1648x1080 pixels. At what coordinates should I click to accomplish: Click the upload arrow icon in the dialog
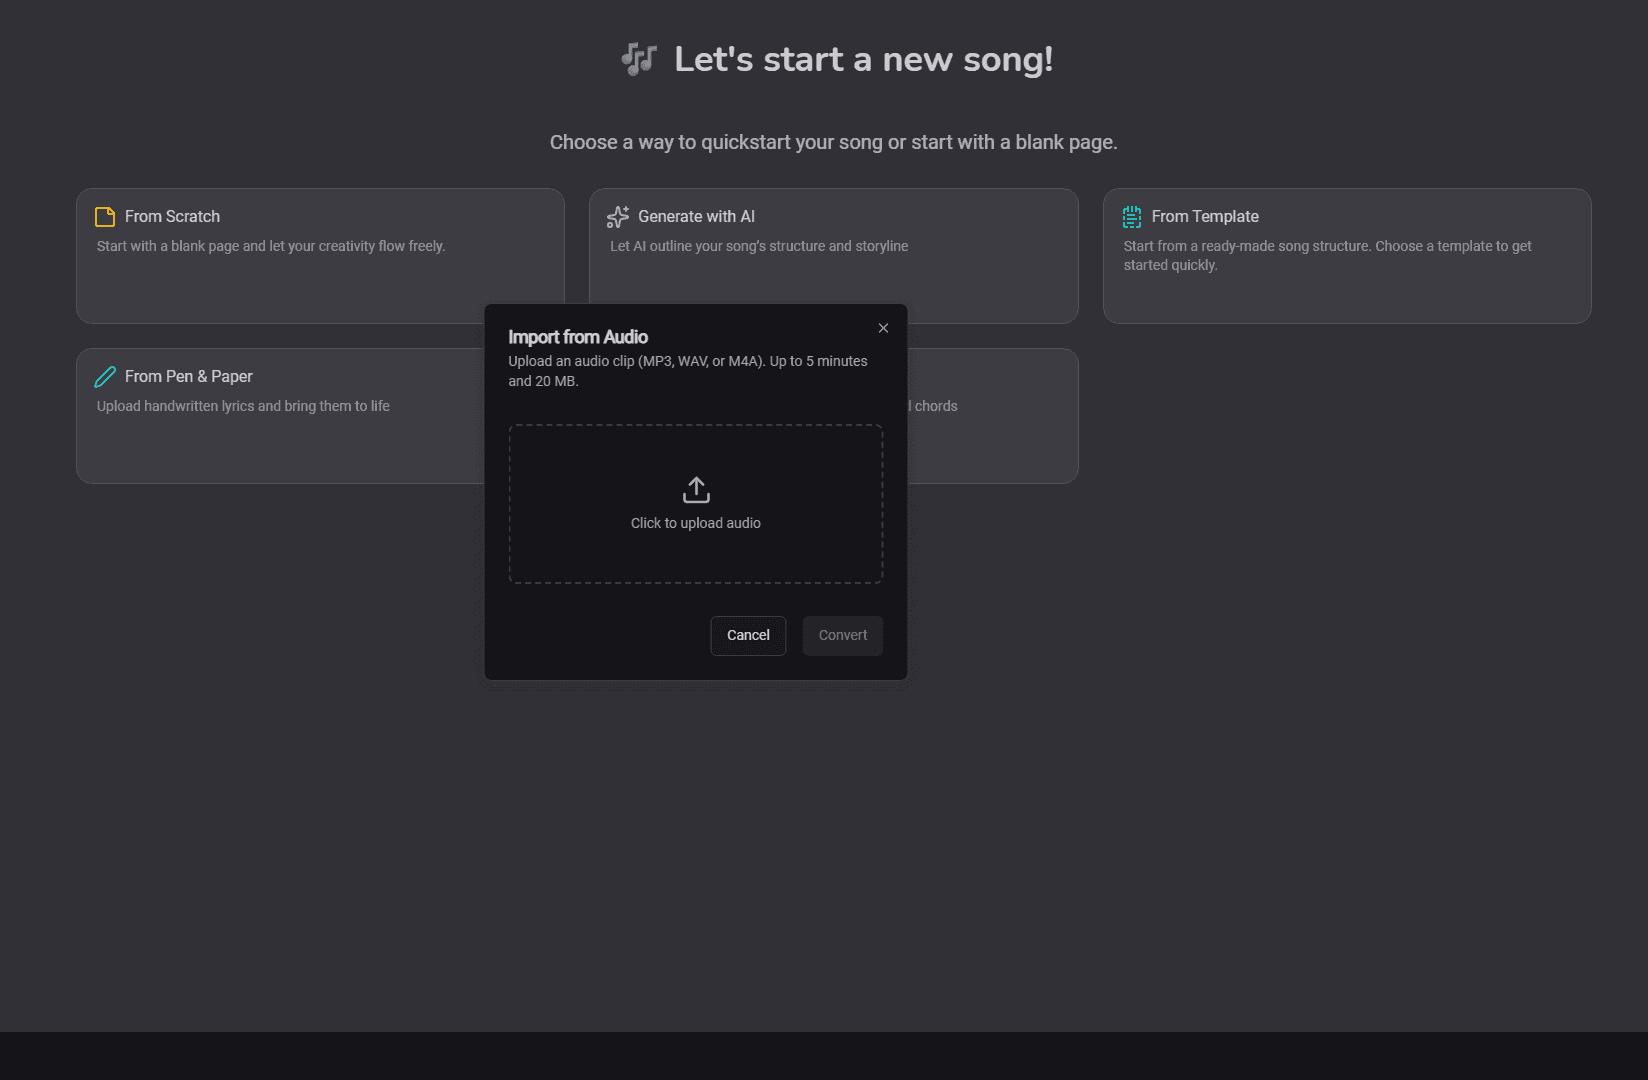pos(695,489)
